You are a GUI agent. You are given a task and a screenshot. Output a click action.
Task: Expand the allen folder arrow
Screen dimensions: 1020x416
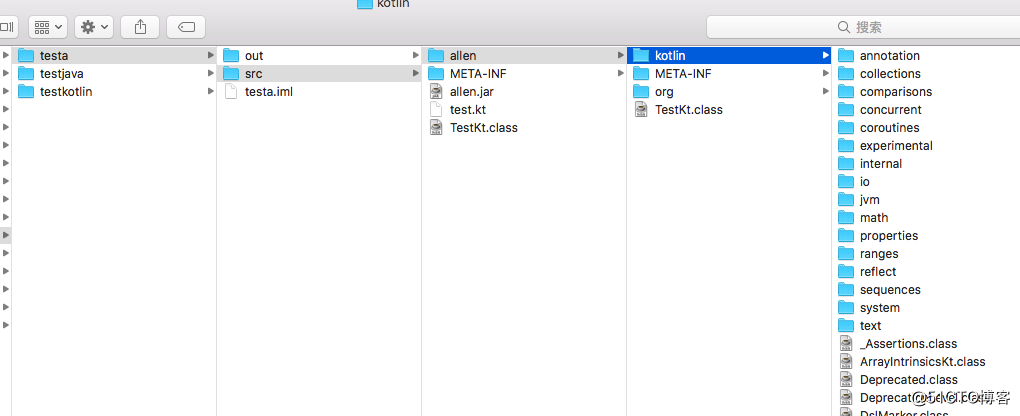pyautogui.click(x=621, y=55)
